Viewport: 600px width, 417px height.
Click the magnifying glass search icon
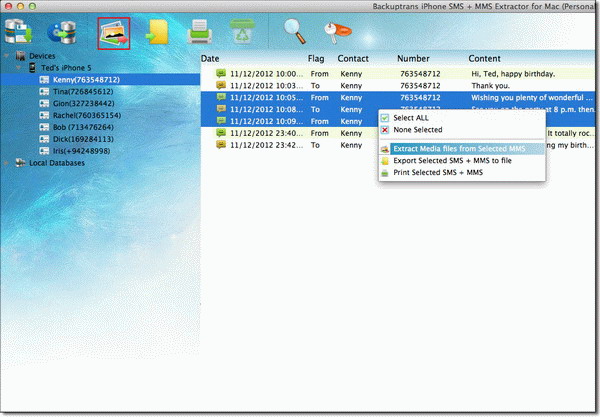coord(294,32)
